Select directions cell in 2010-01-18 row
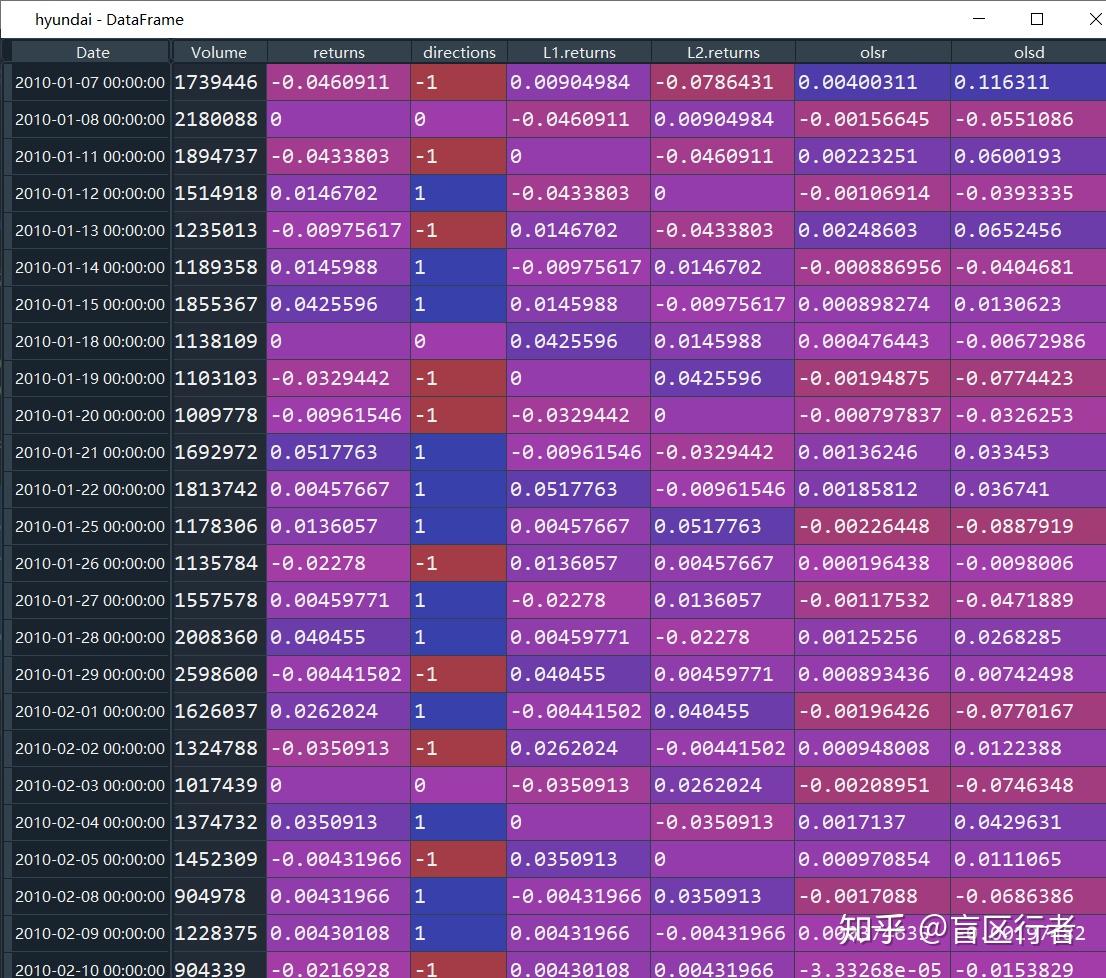1106x978 pixels. pyautogui.click(x=458, y=341)
